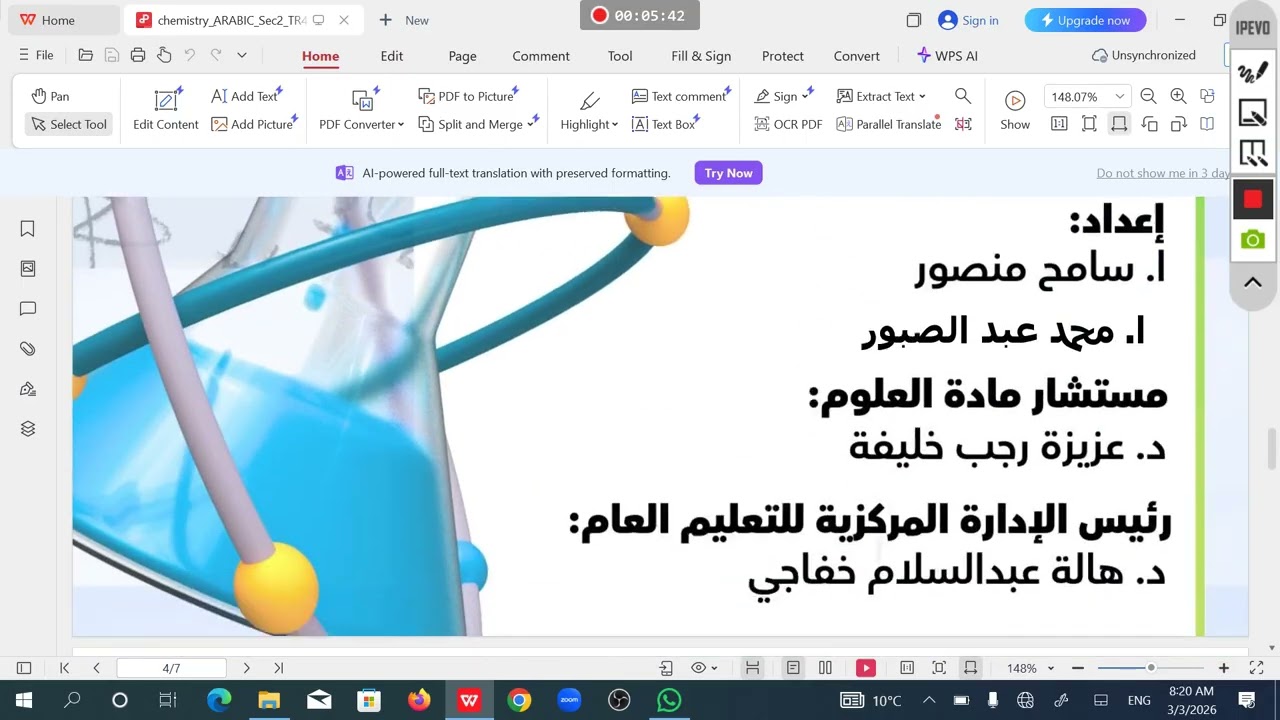Click the Try Now translation button
Screen dimensions: 1280x720
tap(728, 173)
